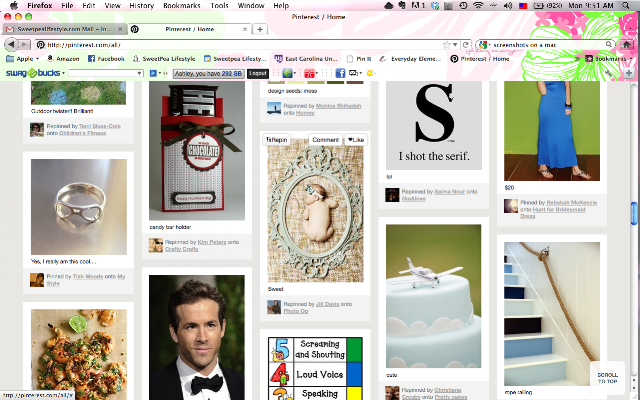Open the volume control in the menu bar

(x=508, y=5)
